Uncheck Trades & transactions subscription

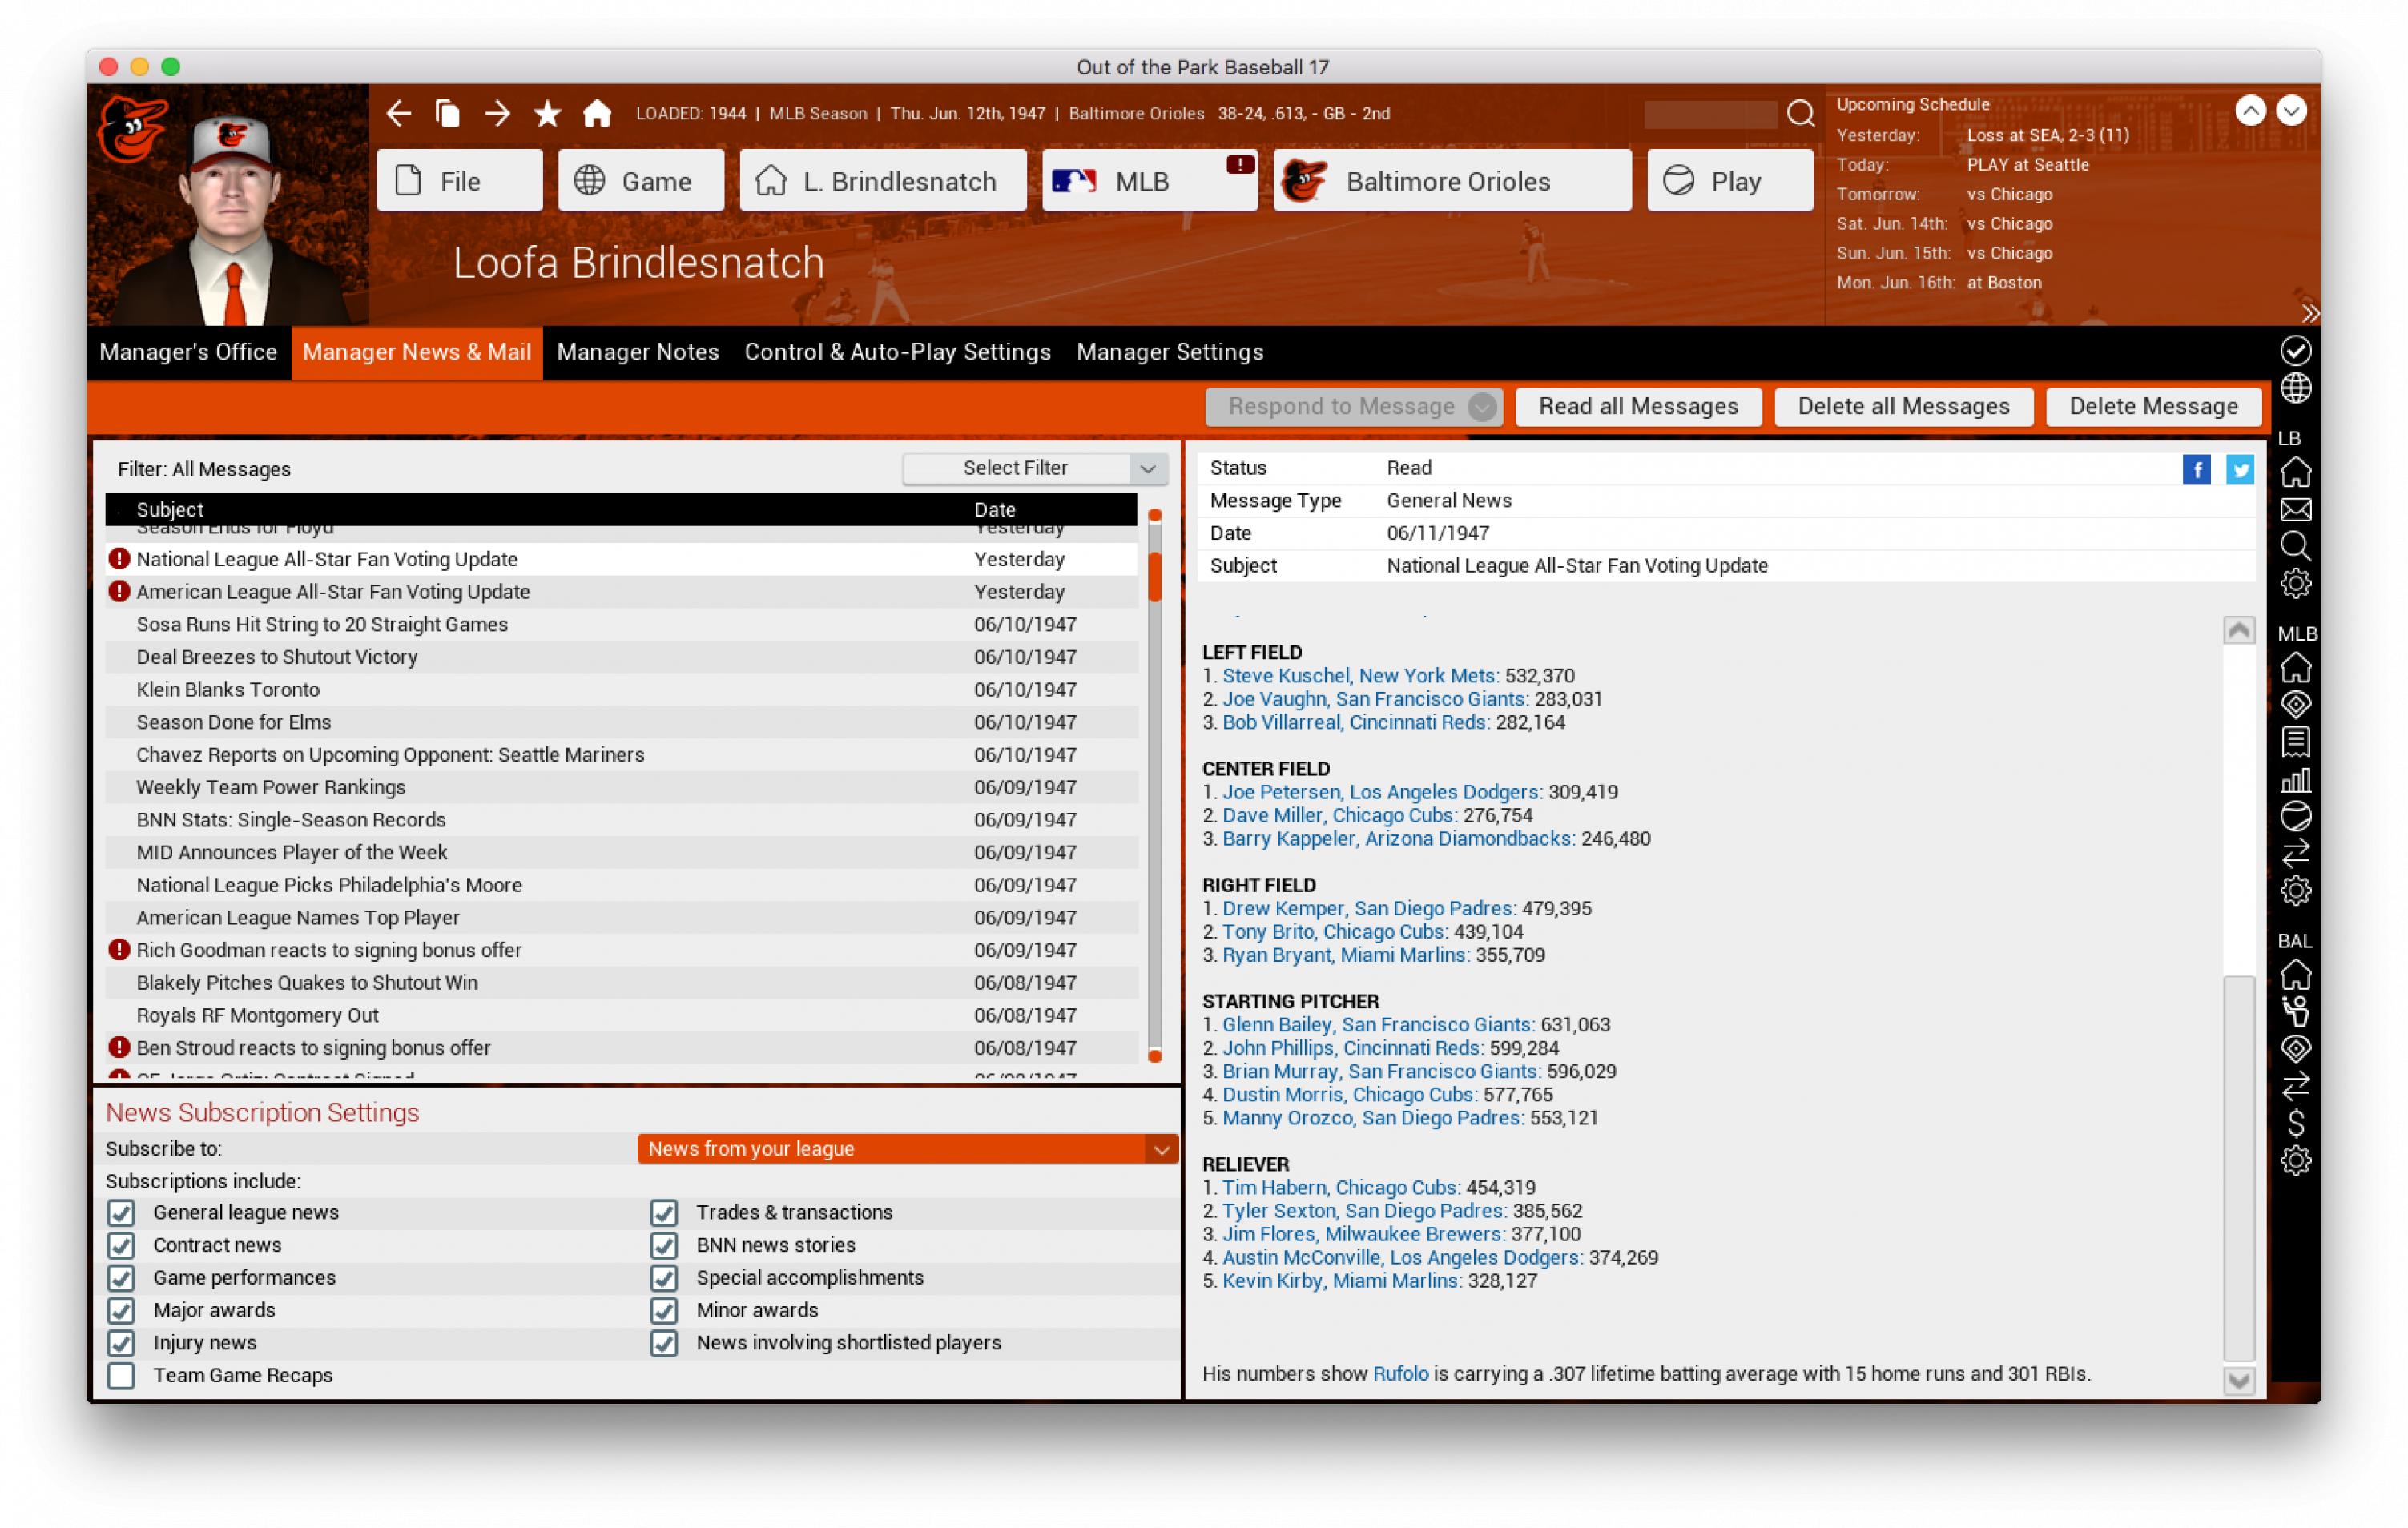pyautogui.click(x=664, y=1212)
